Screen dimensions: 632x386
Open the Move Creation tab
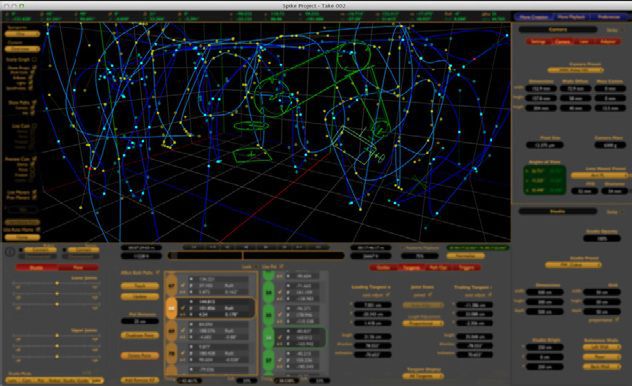tap(534, 17)
